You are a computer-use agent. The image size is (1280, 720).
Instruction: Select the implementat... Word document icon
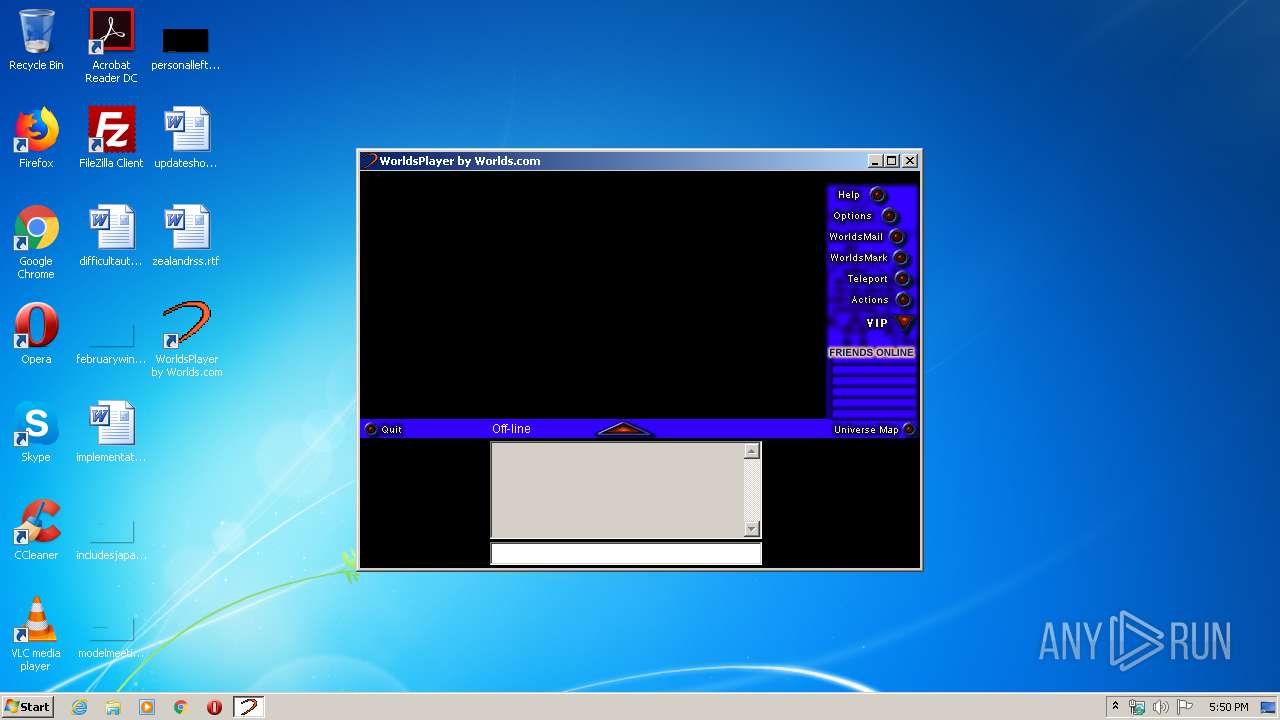pos(111,432)
